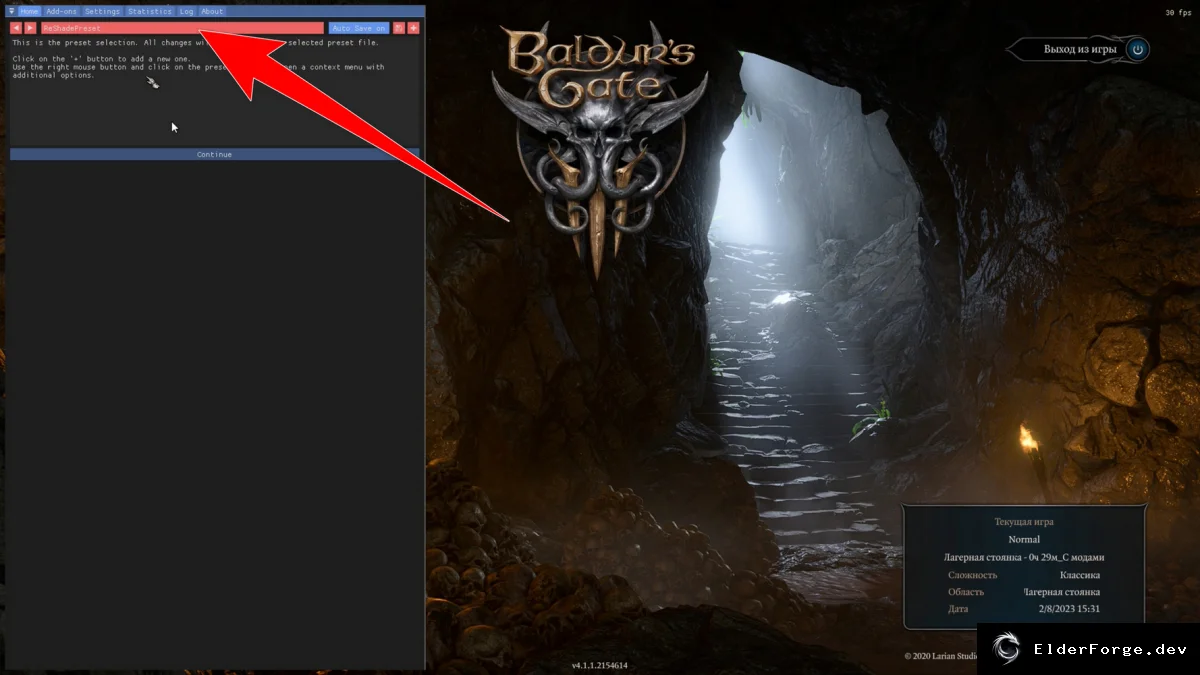
Task: Open the Home tab
Action: (x=29, y=11)
